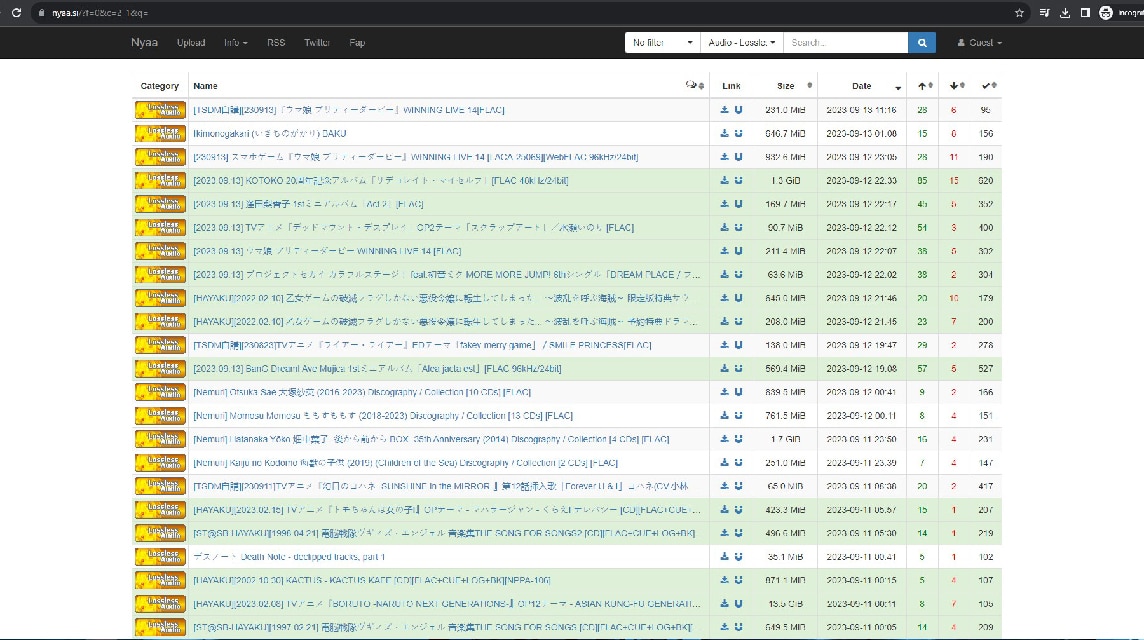Open magnet link for Otsuka Sae discography
1144x640 pixels.
click(738, 392)
